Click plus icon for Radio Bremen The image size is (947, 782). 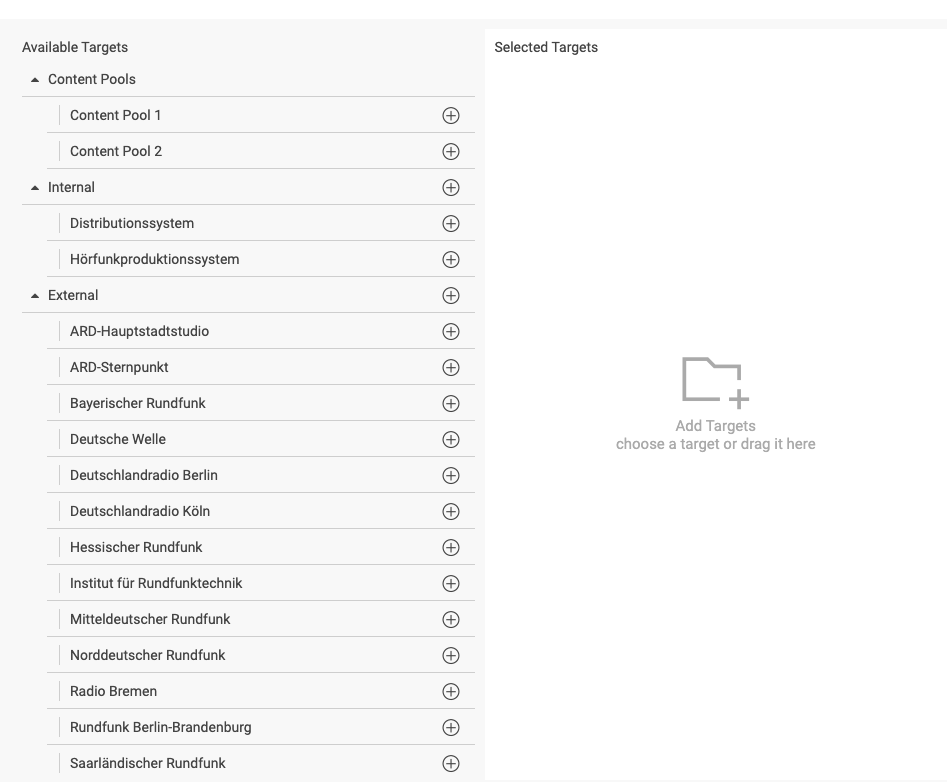click(451, 691)
